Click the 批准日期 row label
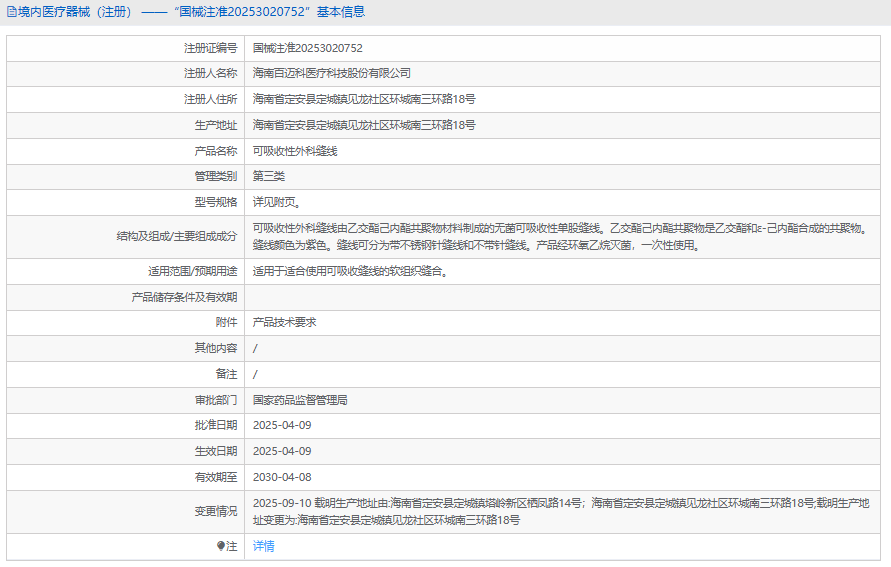 point(216,425)
